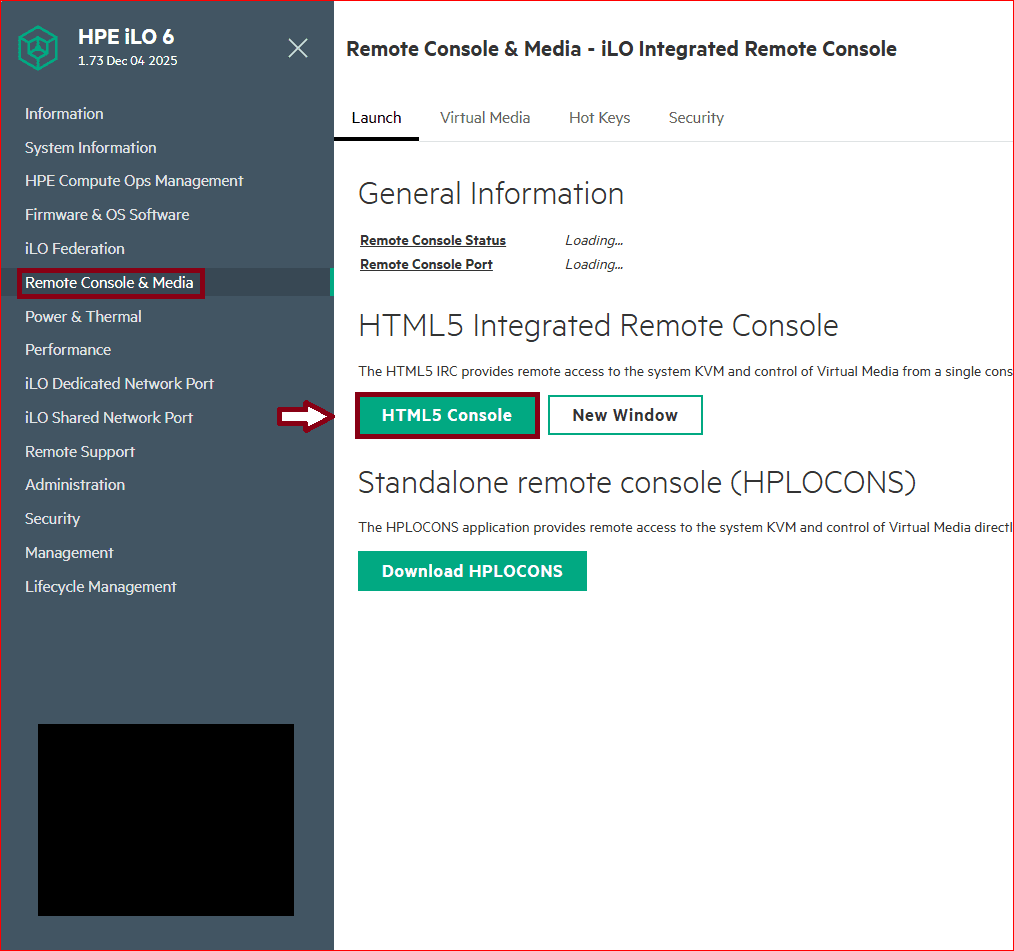This screenshot has height=951, width=1014.
Task: Select the Security tab
Action: 696,118
